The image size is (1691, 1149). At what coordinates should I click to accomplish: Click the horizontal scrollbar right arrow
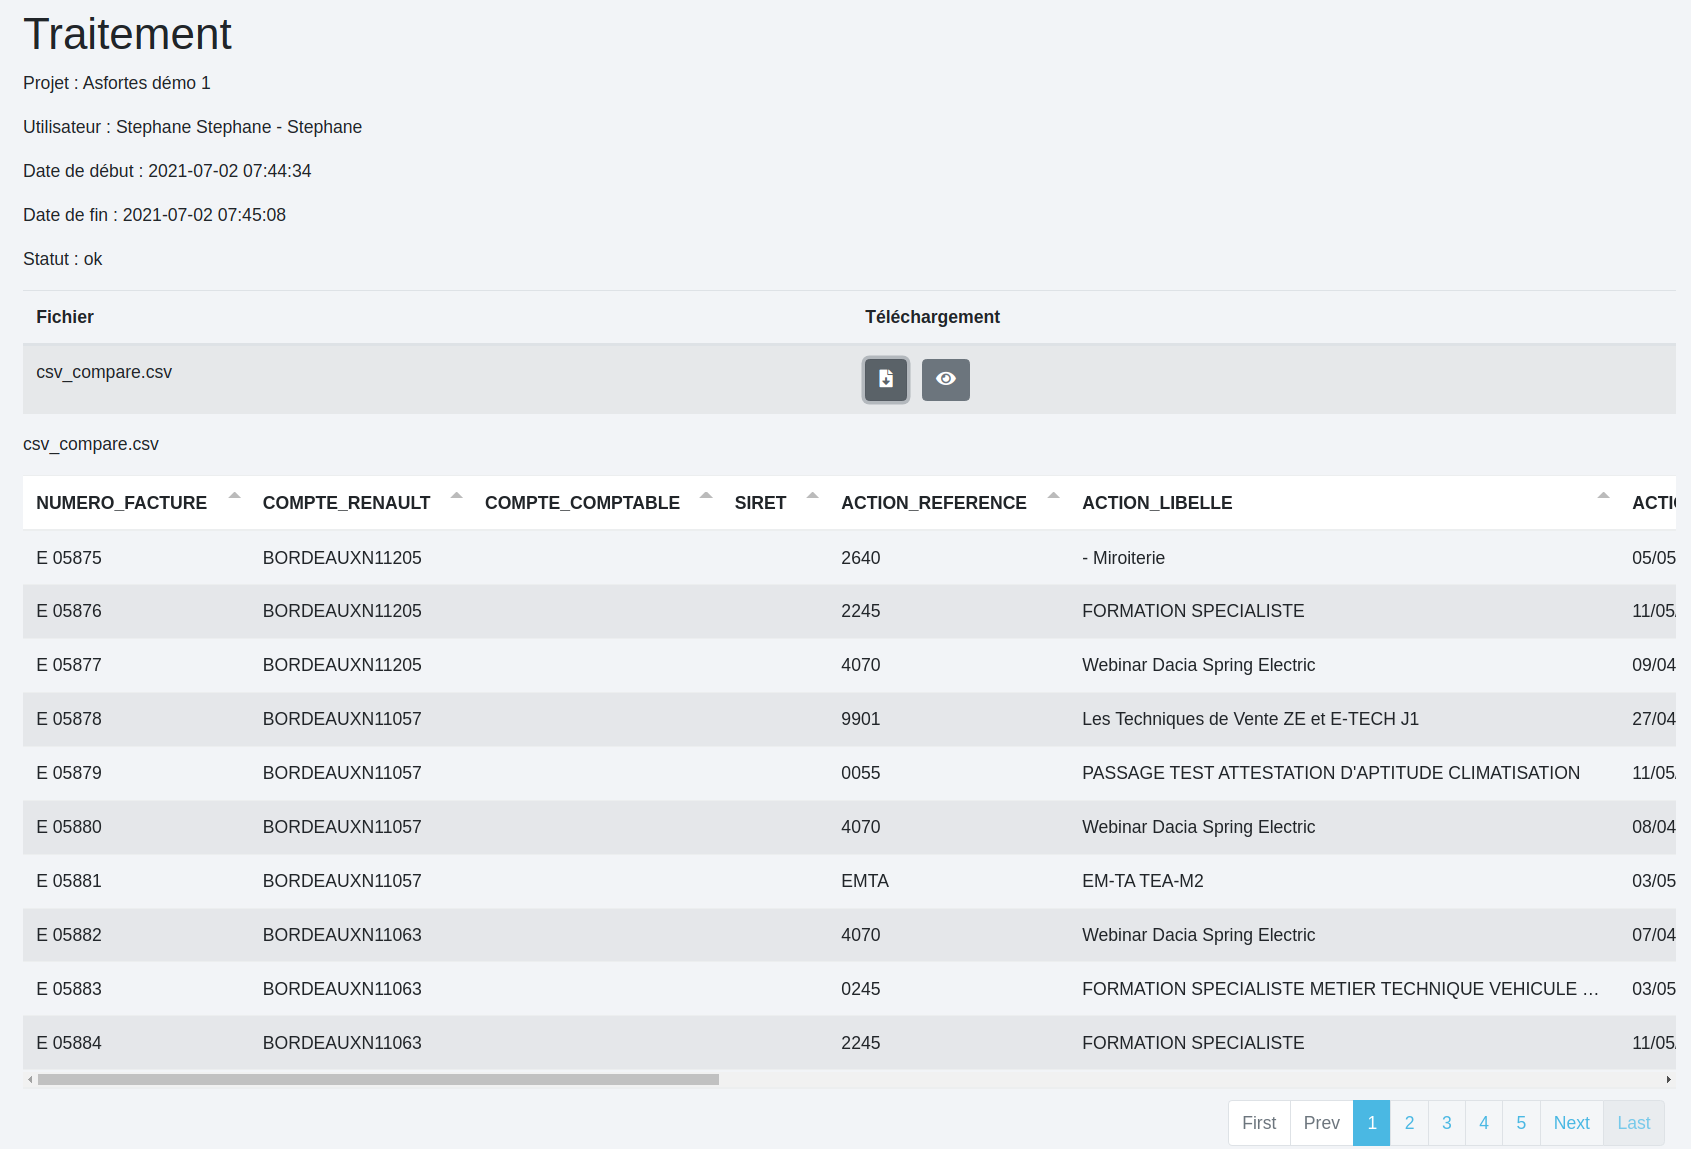1668,1080
